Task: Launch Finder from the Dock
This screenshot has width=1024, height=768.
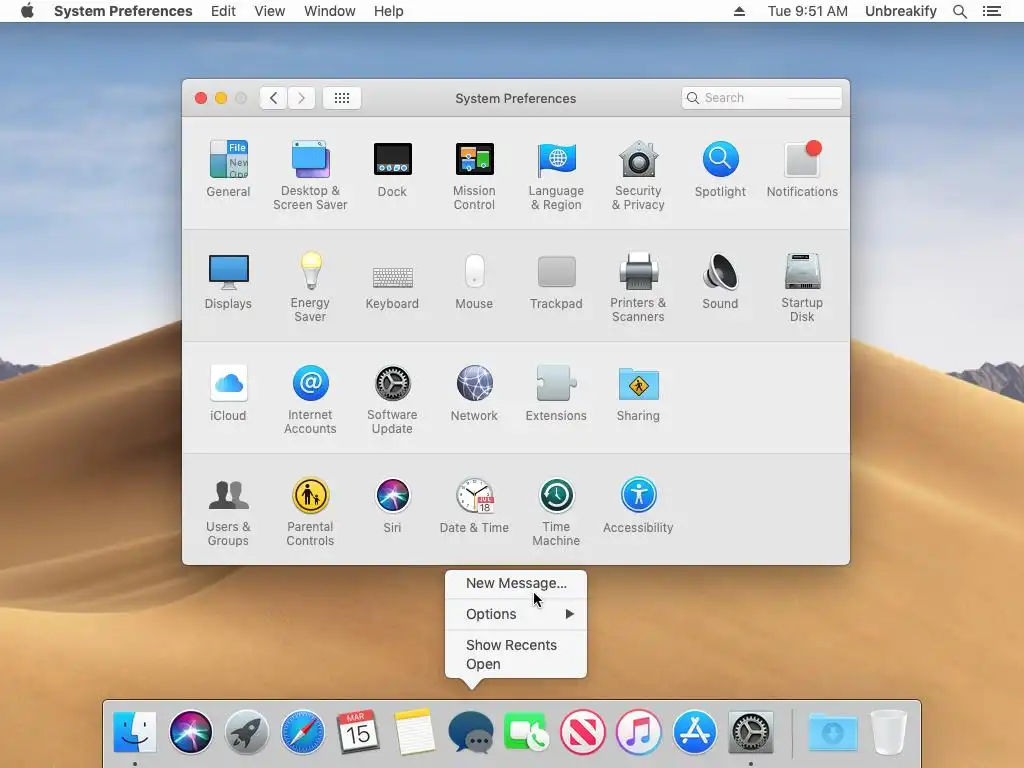Action: [x=135, y=732]
